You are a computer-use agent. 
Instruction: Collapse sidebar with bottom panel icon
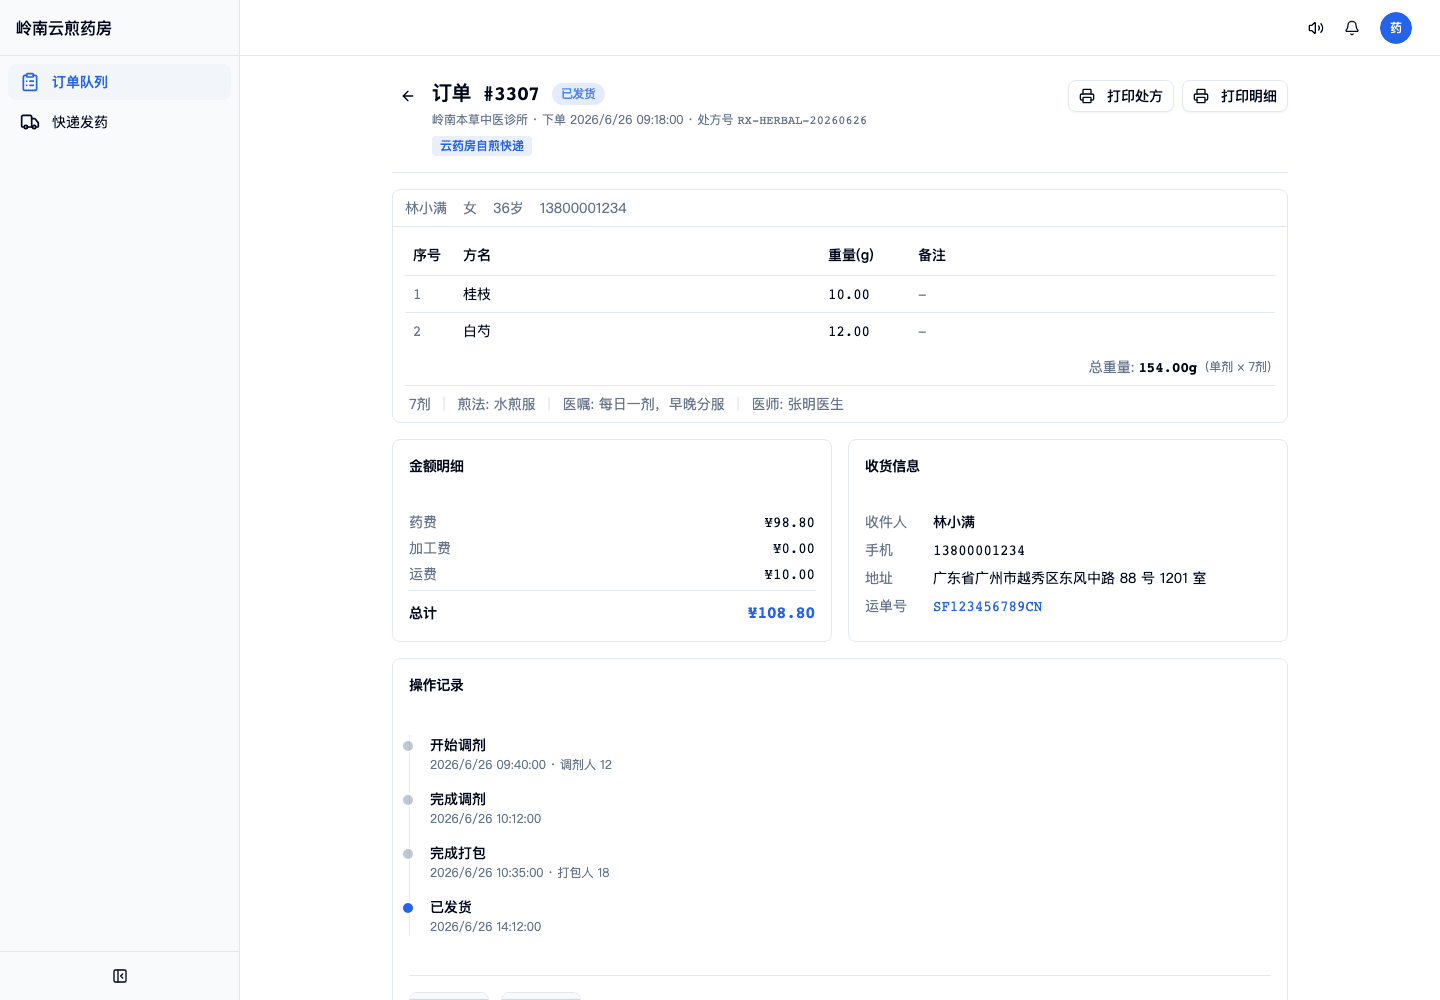pos(120,976)
